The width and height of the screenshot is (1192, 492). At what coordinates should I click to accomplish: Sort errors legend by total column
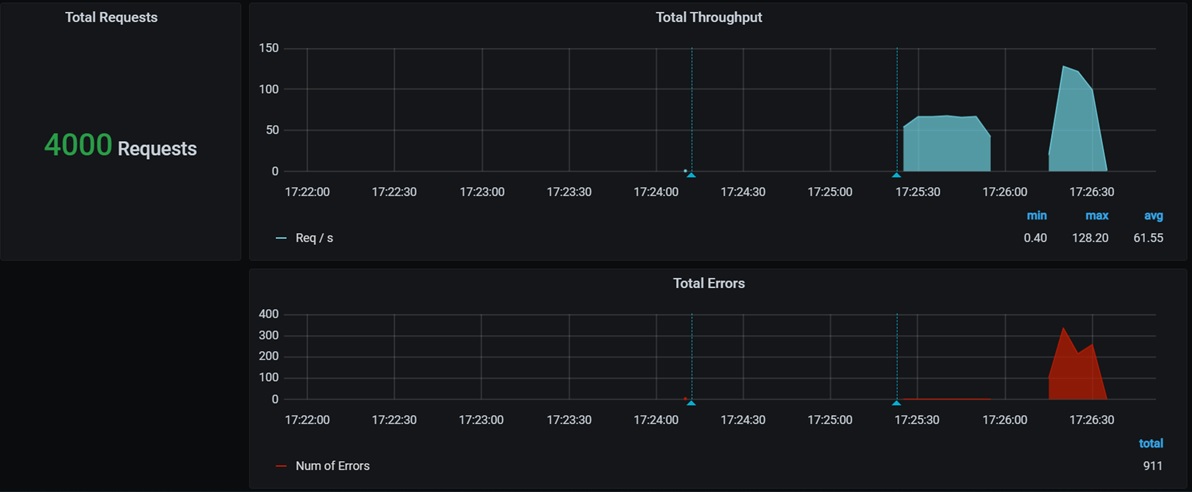click(x=1150, y=443)
